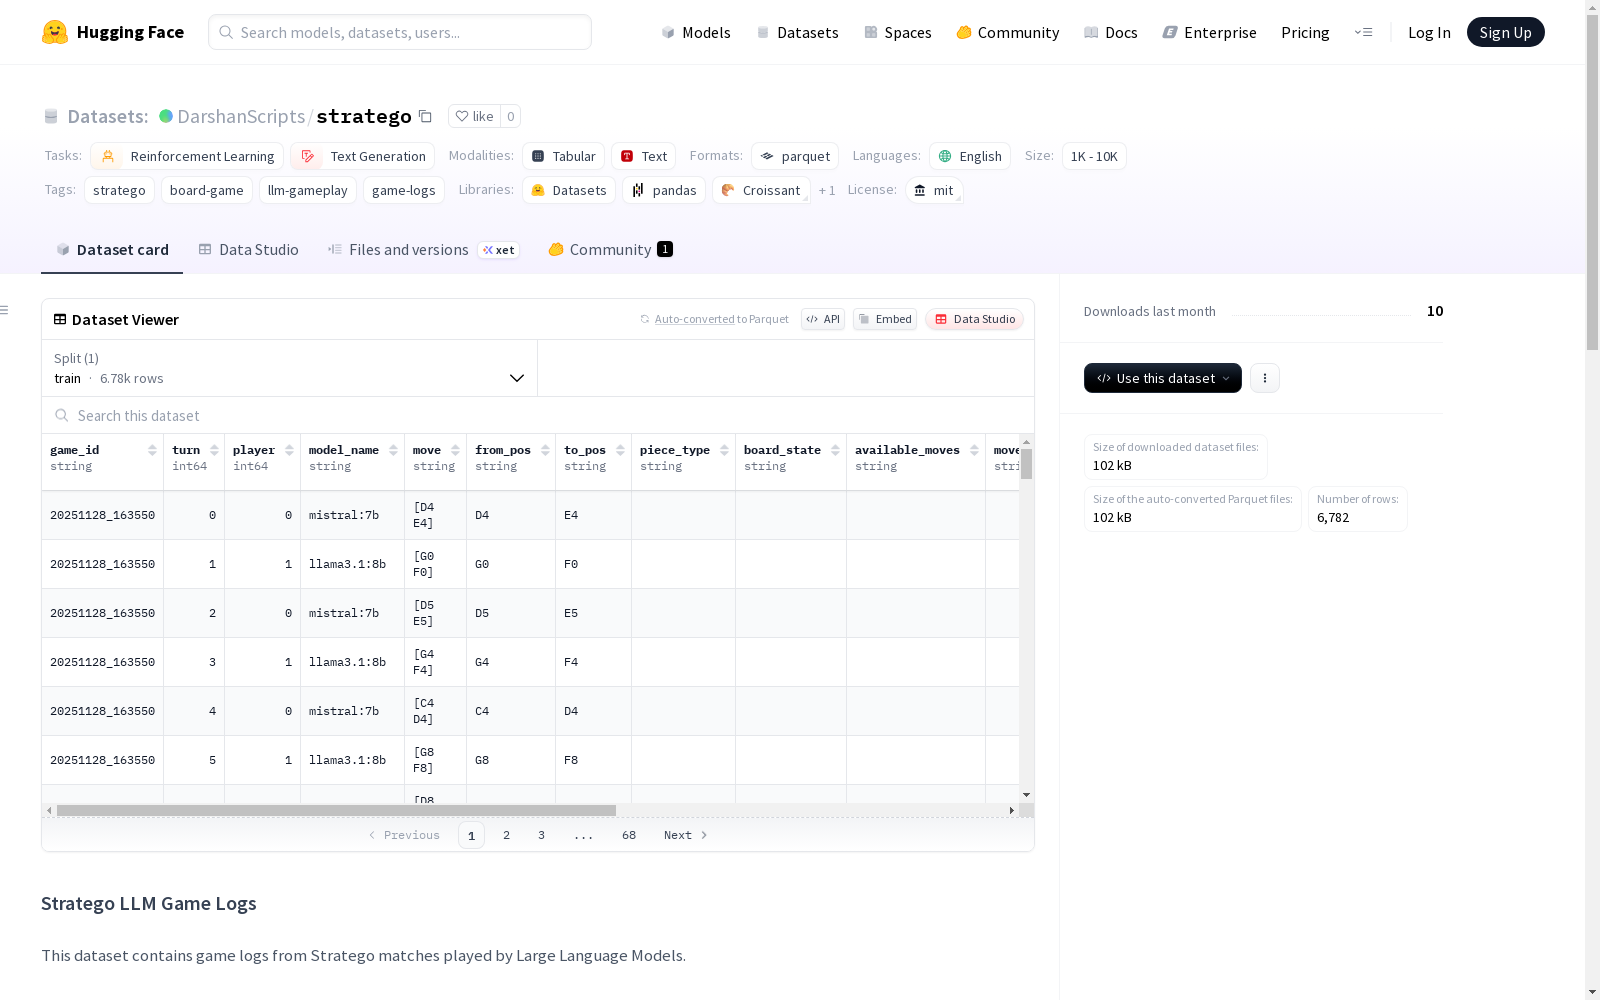Expand the mit license tag

coord(934,190)
